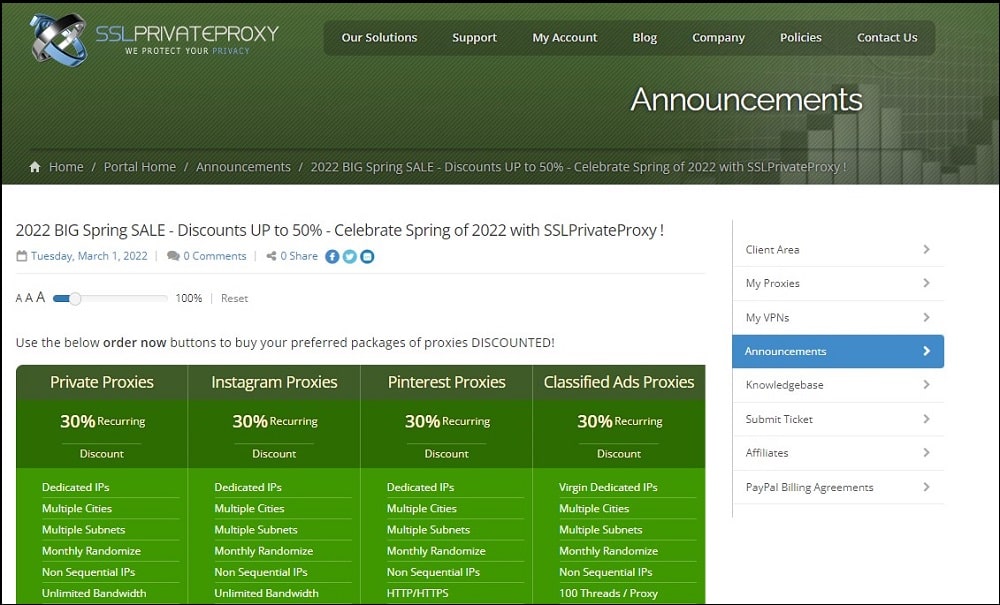Open the Support menu

tap(474, 38)
